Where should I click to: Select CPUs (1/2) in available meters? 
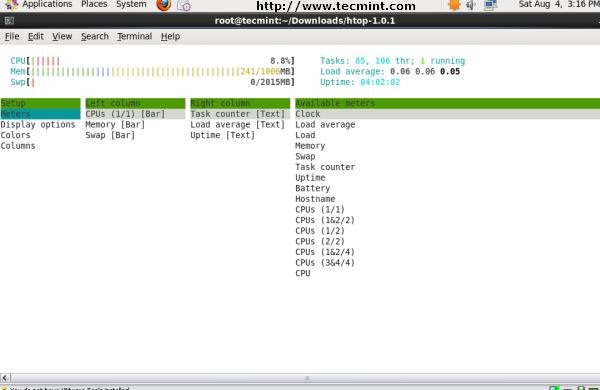320,231
